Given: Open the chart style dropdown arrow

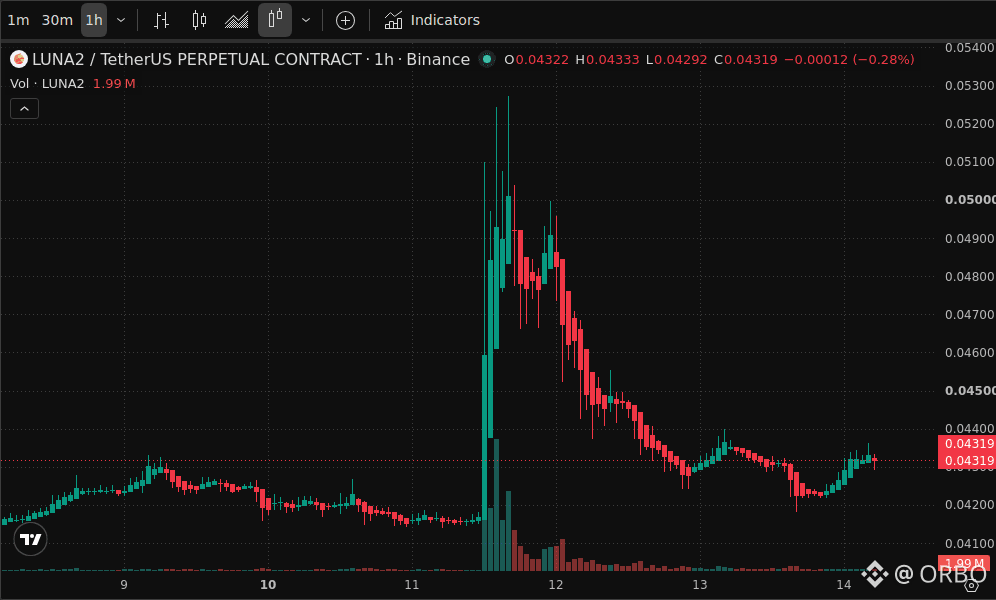Looking at the screenshot, I should (306, 20).
